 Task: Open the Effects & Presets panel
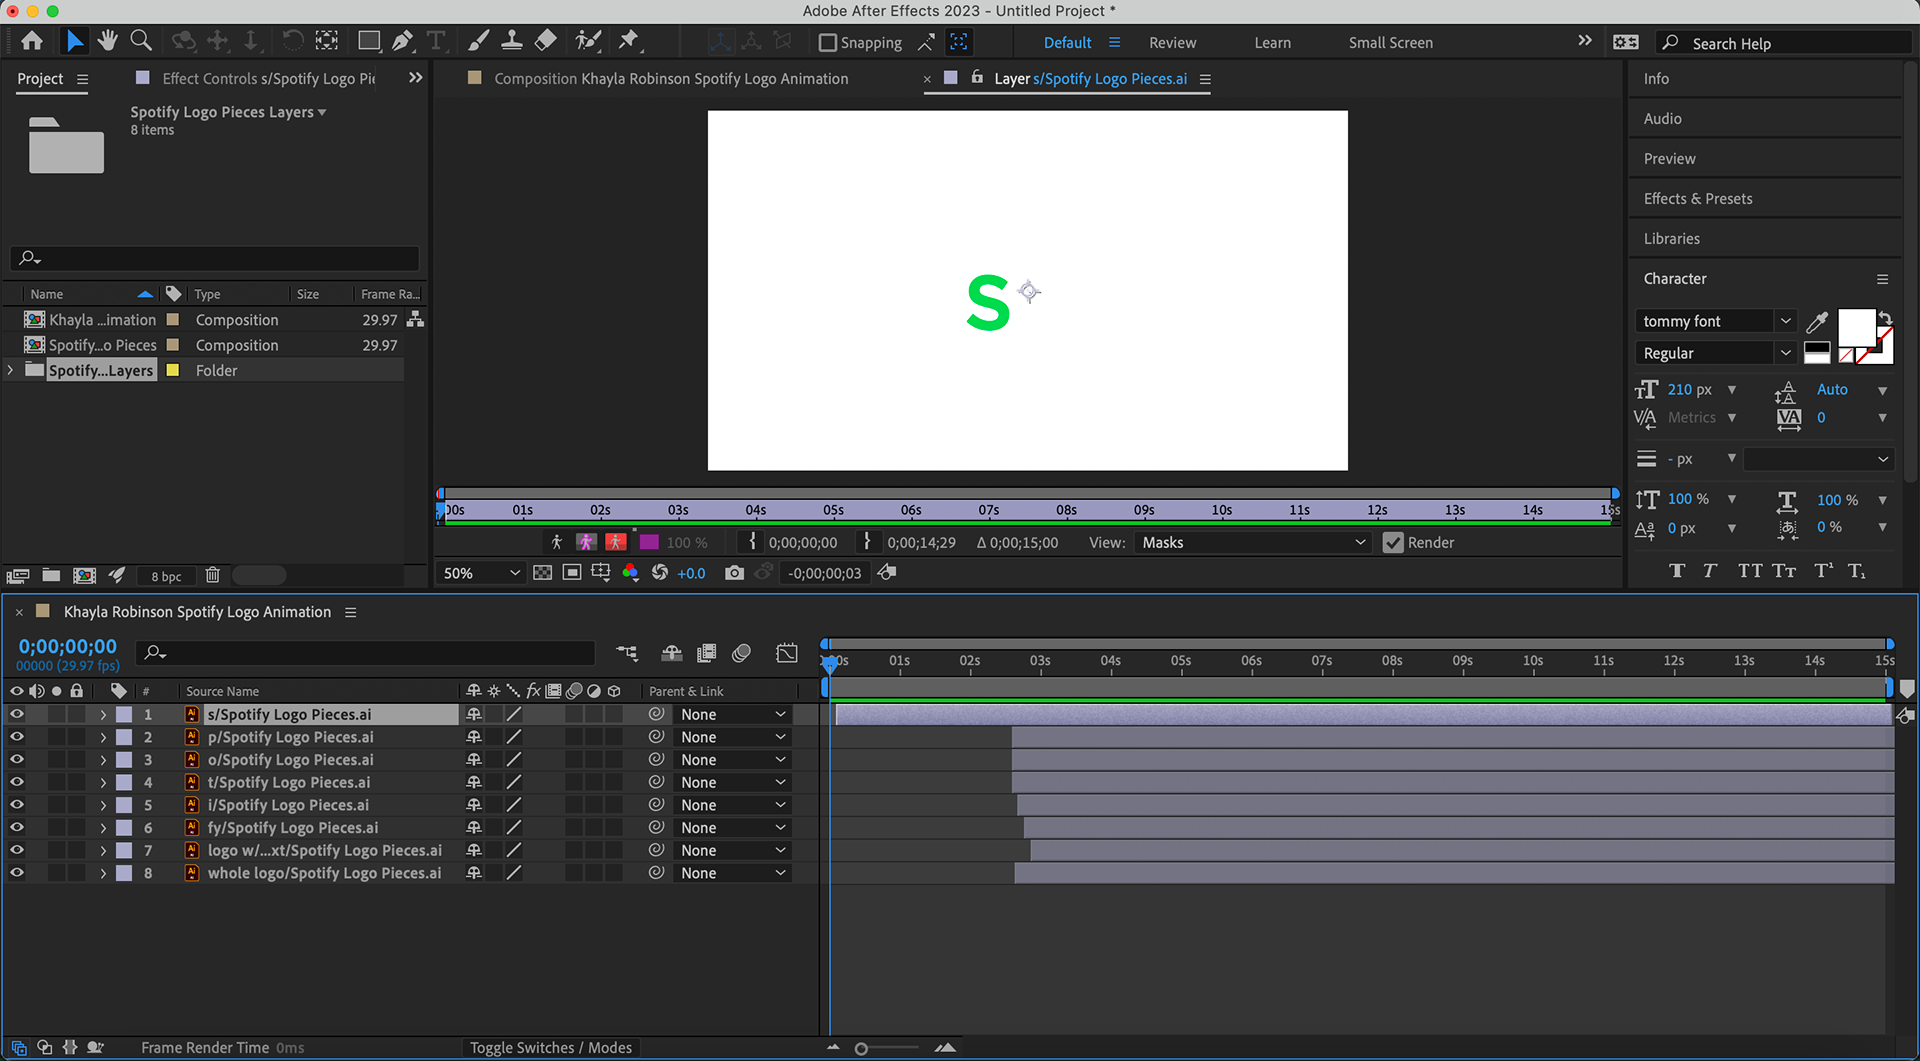(1697, 199)
